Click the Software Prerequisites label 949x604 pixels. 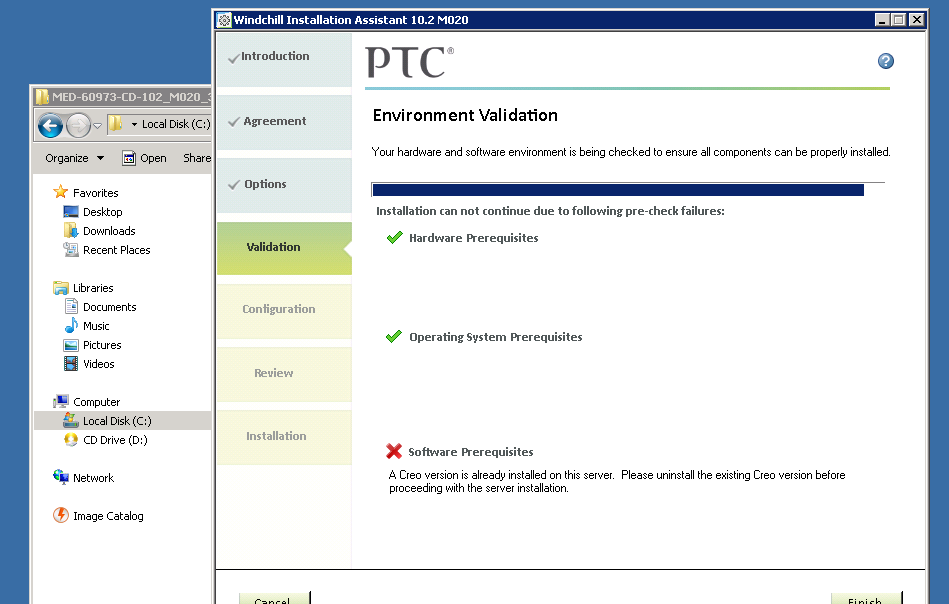471,452
